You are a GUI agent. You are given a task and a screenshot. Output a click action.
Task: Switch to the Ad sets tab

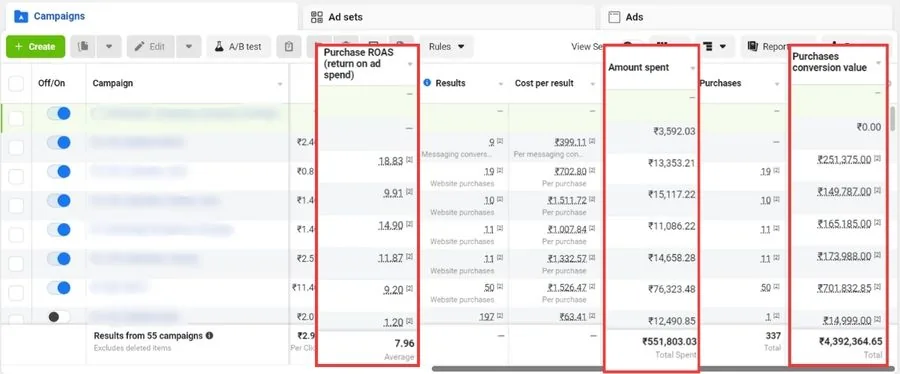point(448,17)
